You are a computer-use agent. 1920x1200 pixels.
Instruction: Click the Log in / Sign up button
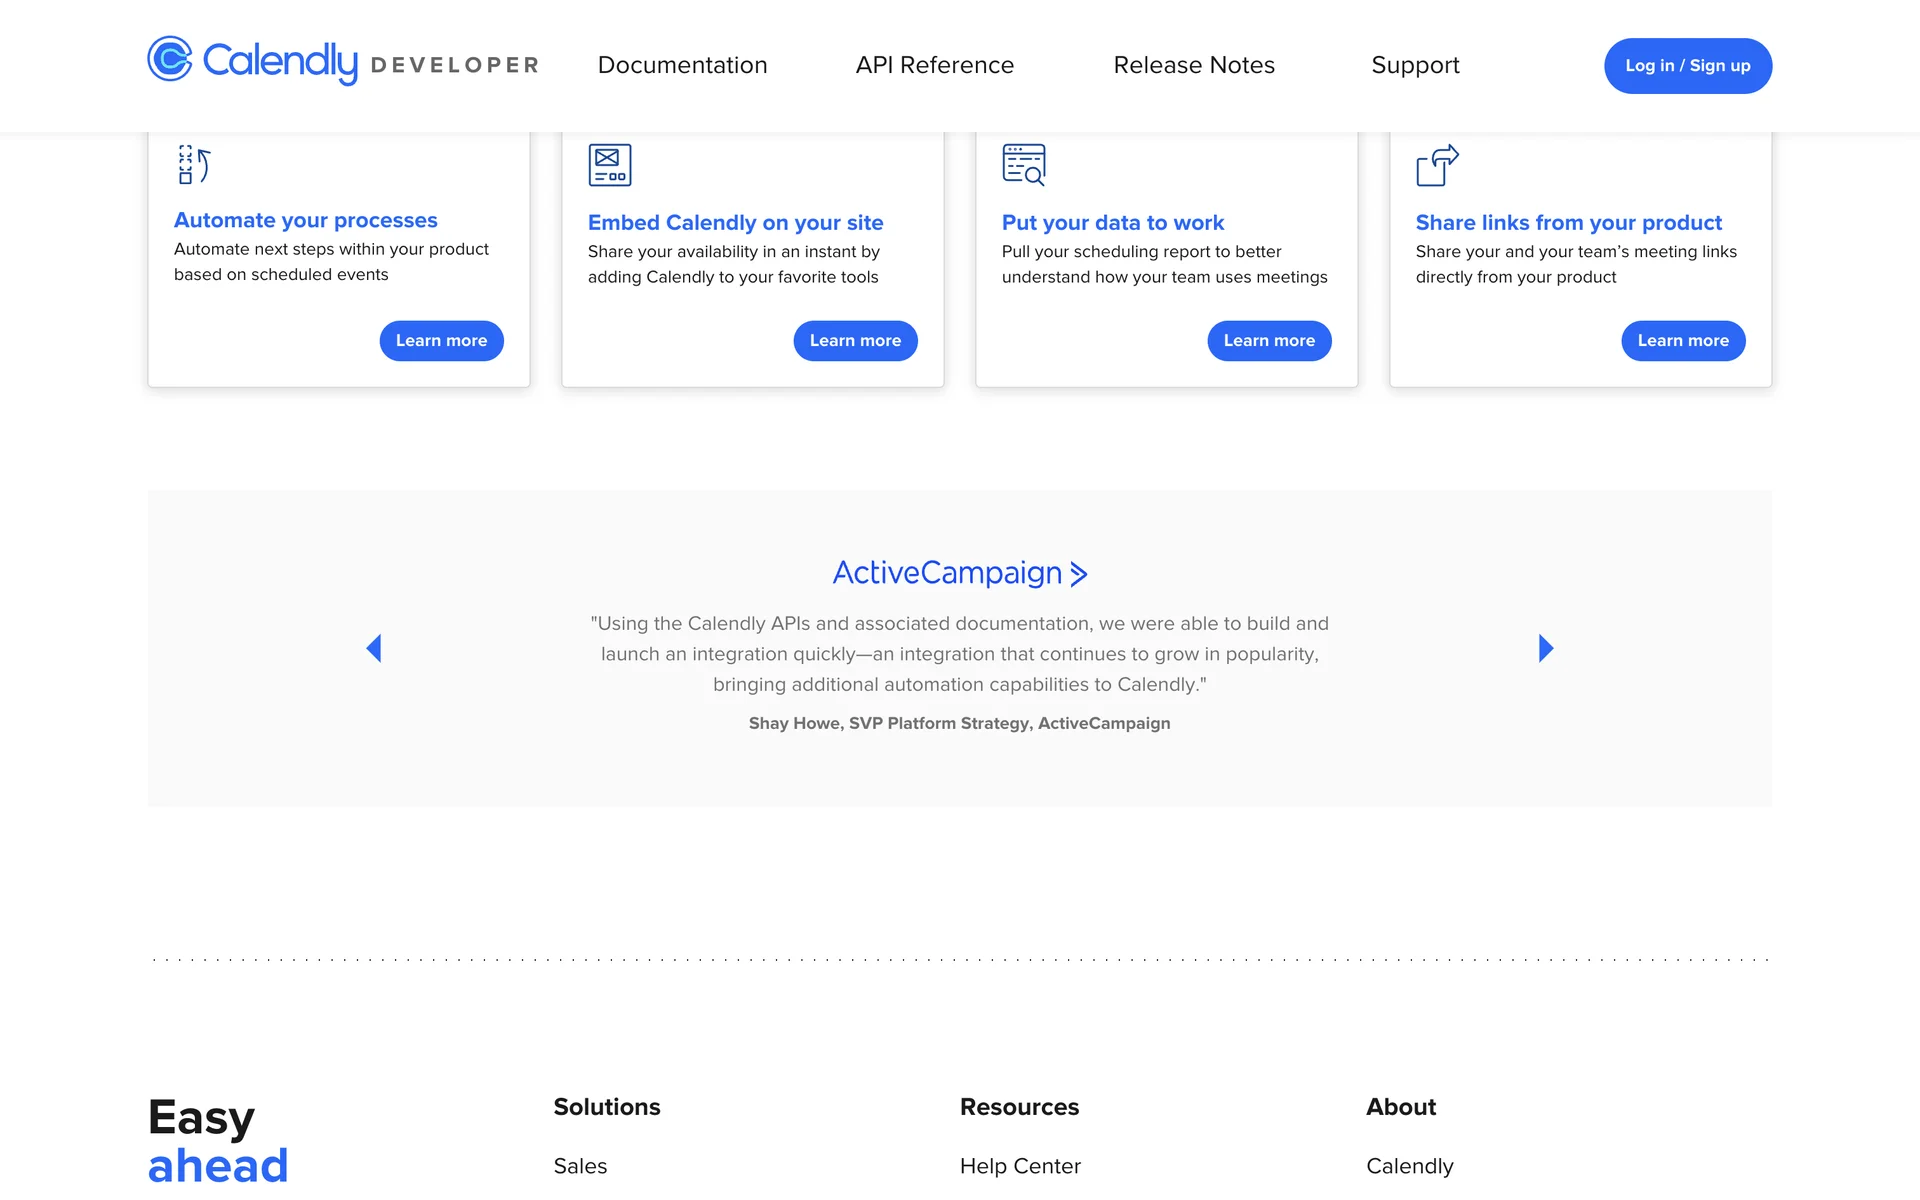tap(1687, 66)
